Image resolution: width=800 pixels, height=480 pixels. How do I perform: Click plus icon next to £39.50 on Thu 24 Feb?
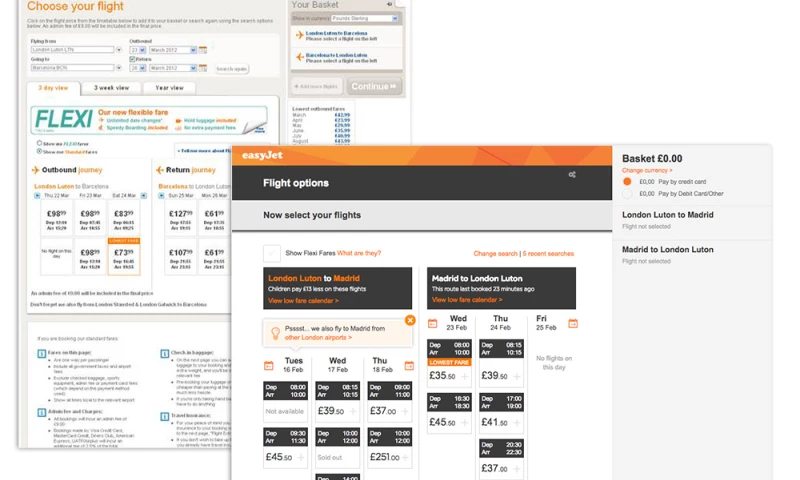pyautogui.click(x=517, y=376)
